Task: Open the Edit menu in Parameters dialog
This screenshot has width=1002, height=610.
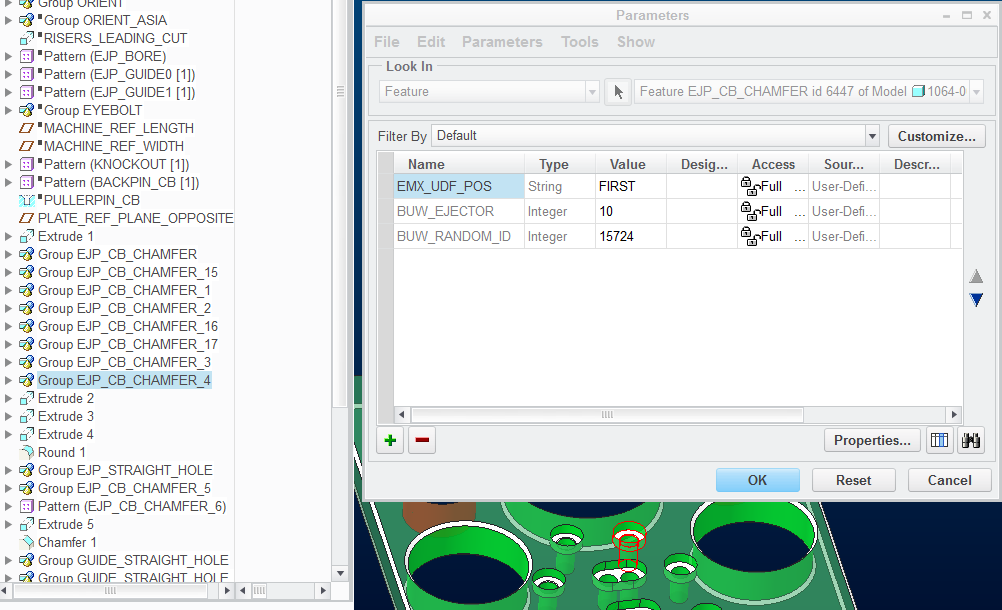Action: pyautogui.click(x=431, y=42)
